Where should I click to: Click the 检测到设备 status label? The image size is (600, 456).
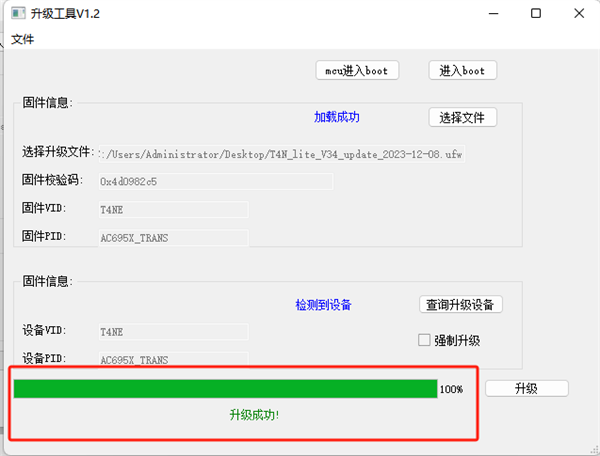[x=323, y=305]
